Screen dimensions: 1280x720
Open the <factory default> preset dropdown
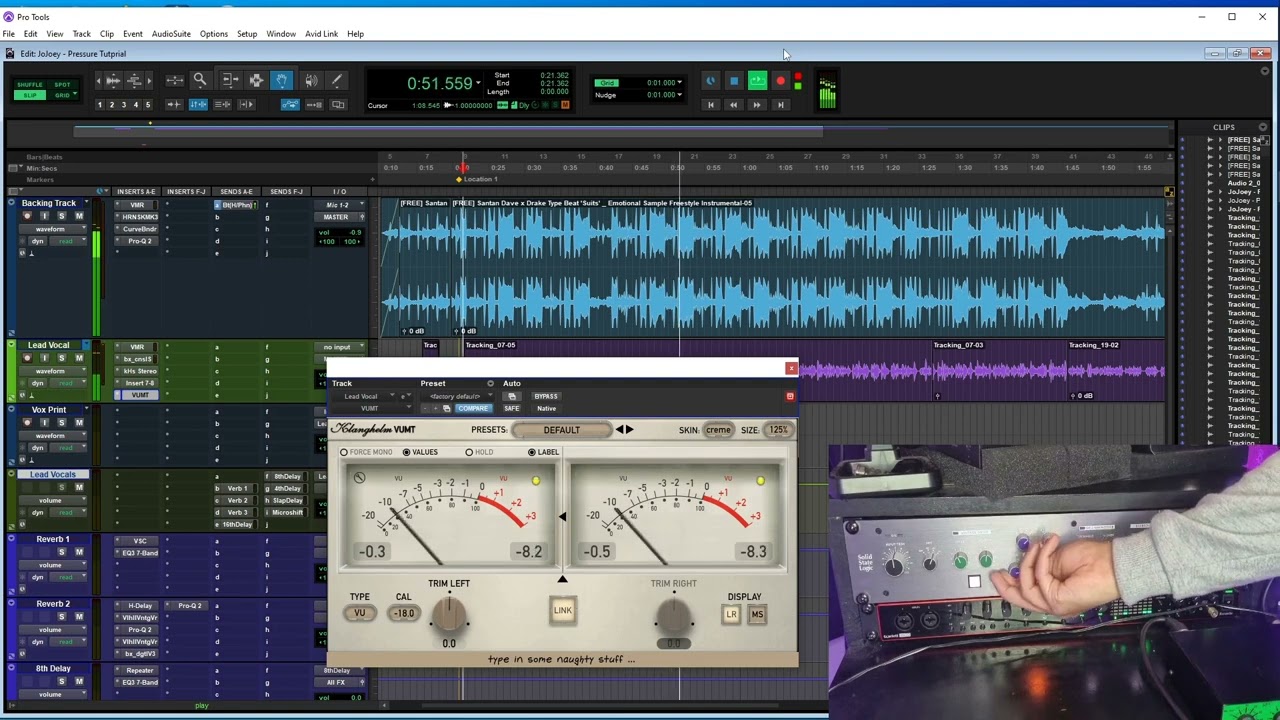(x=459, y=396)
